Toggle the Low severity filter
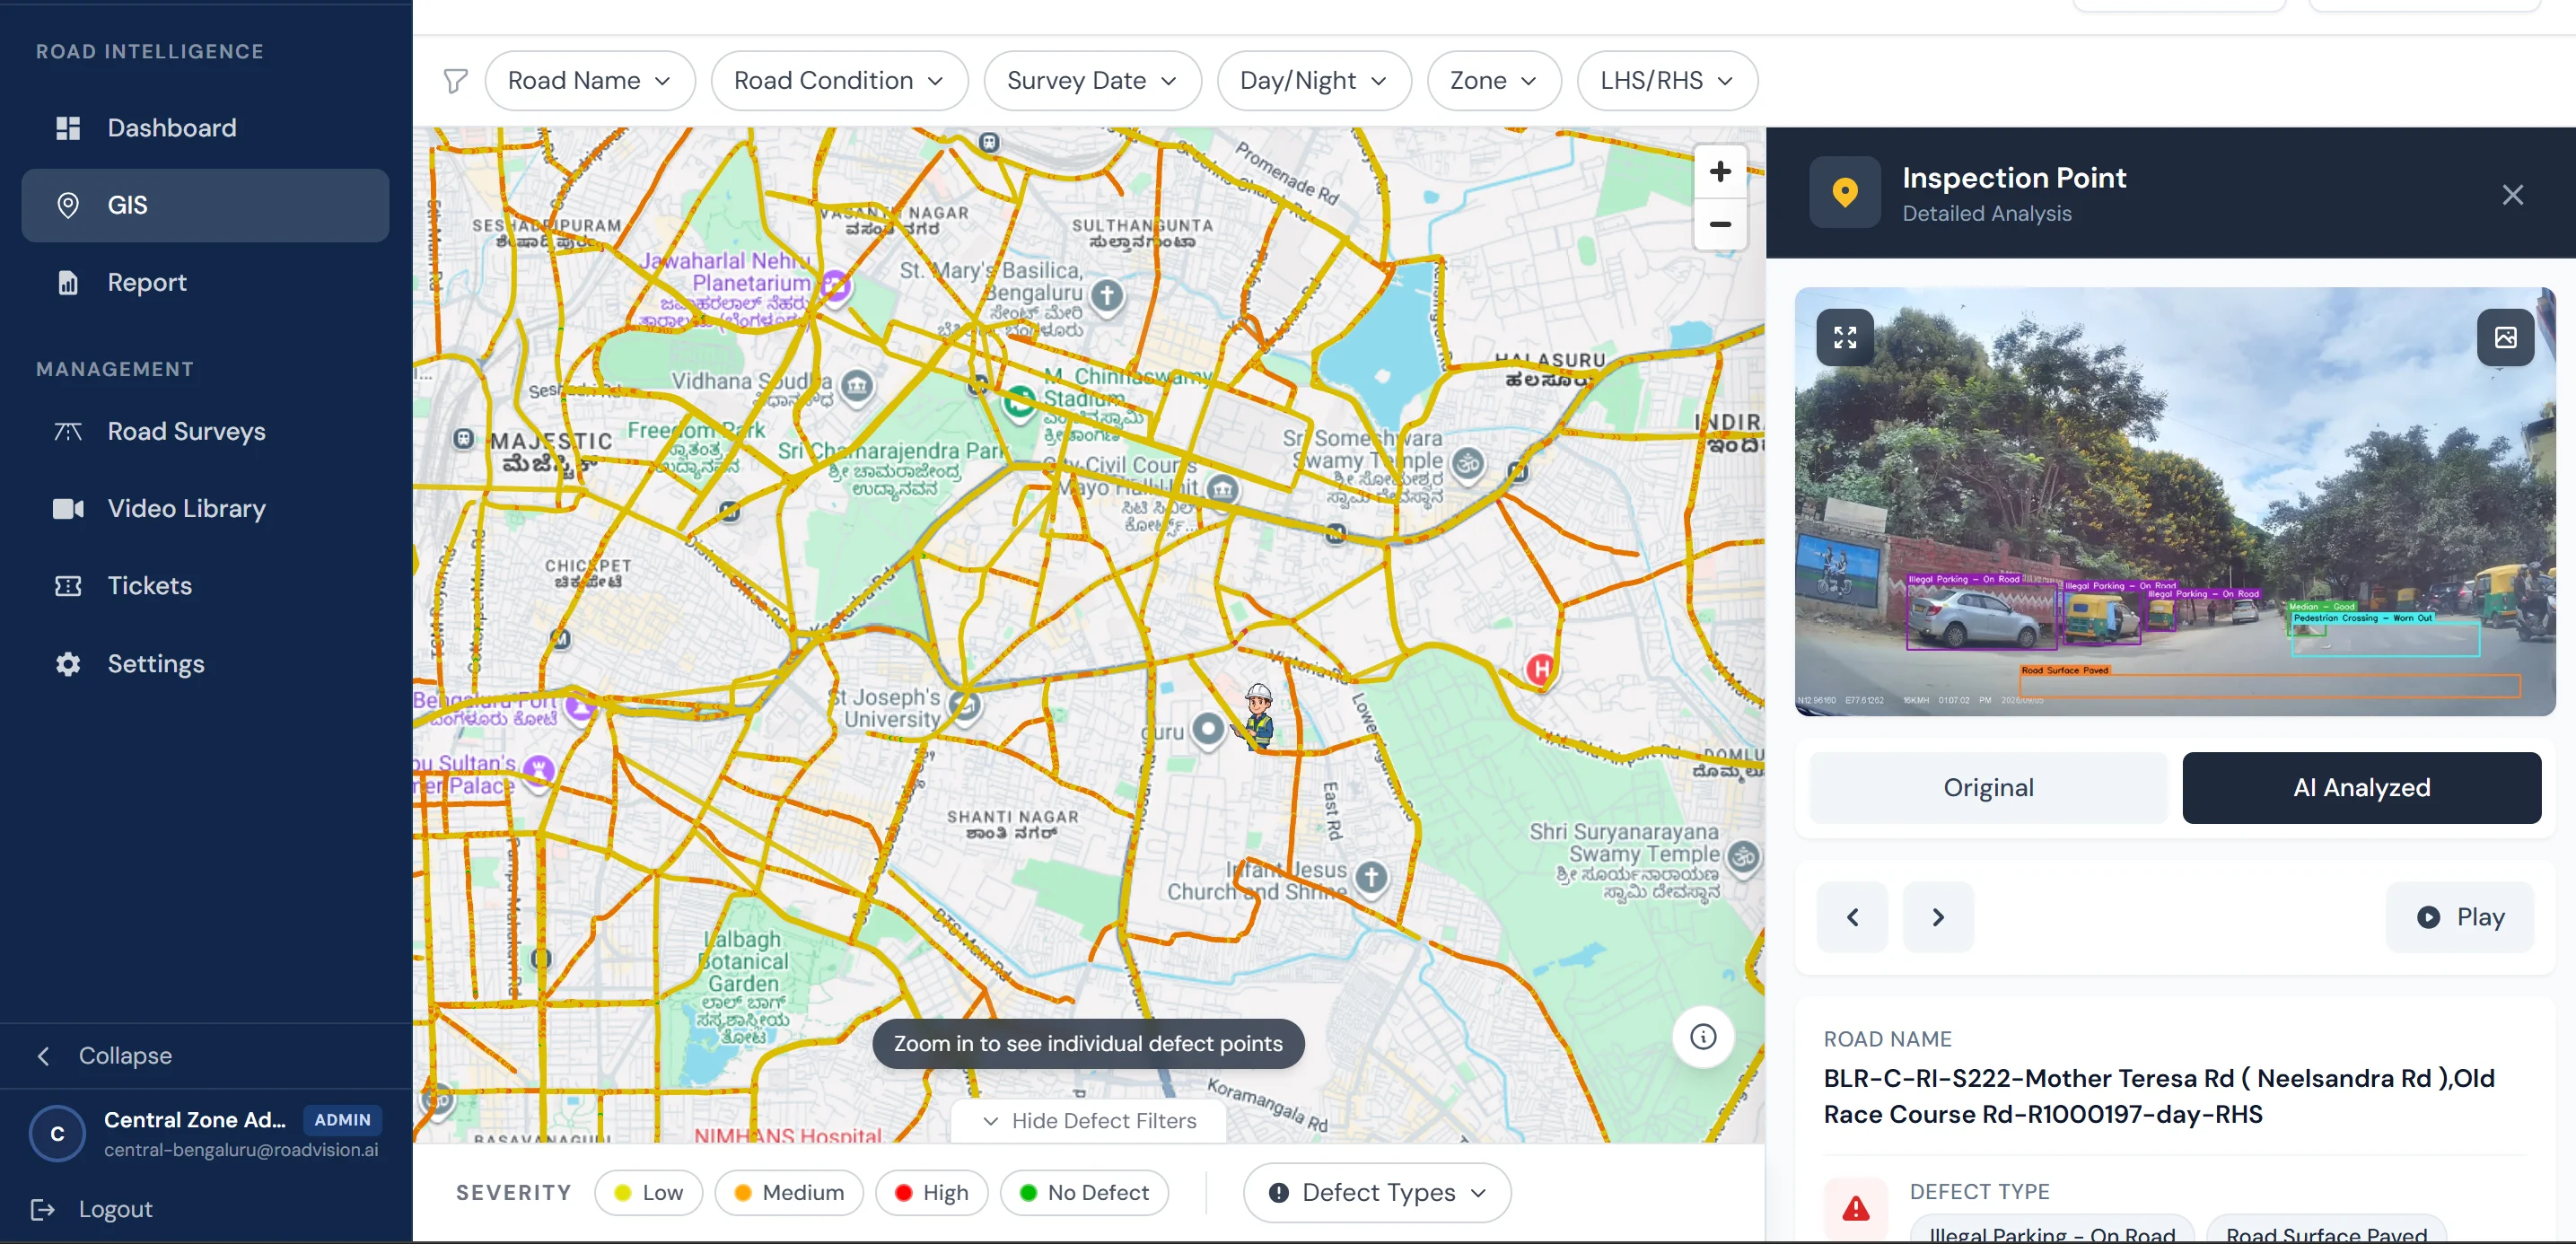Image resolution: width=2576 pixels, height=1244 pixels. coord(648,1192)
